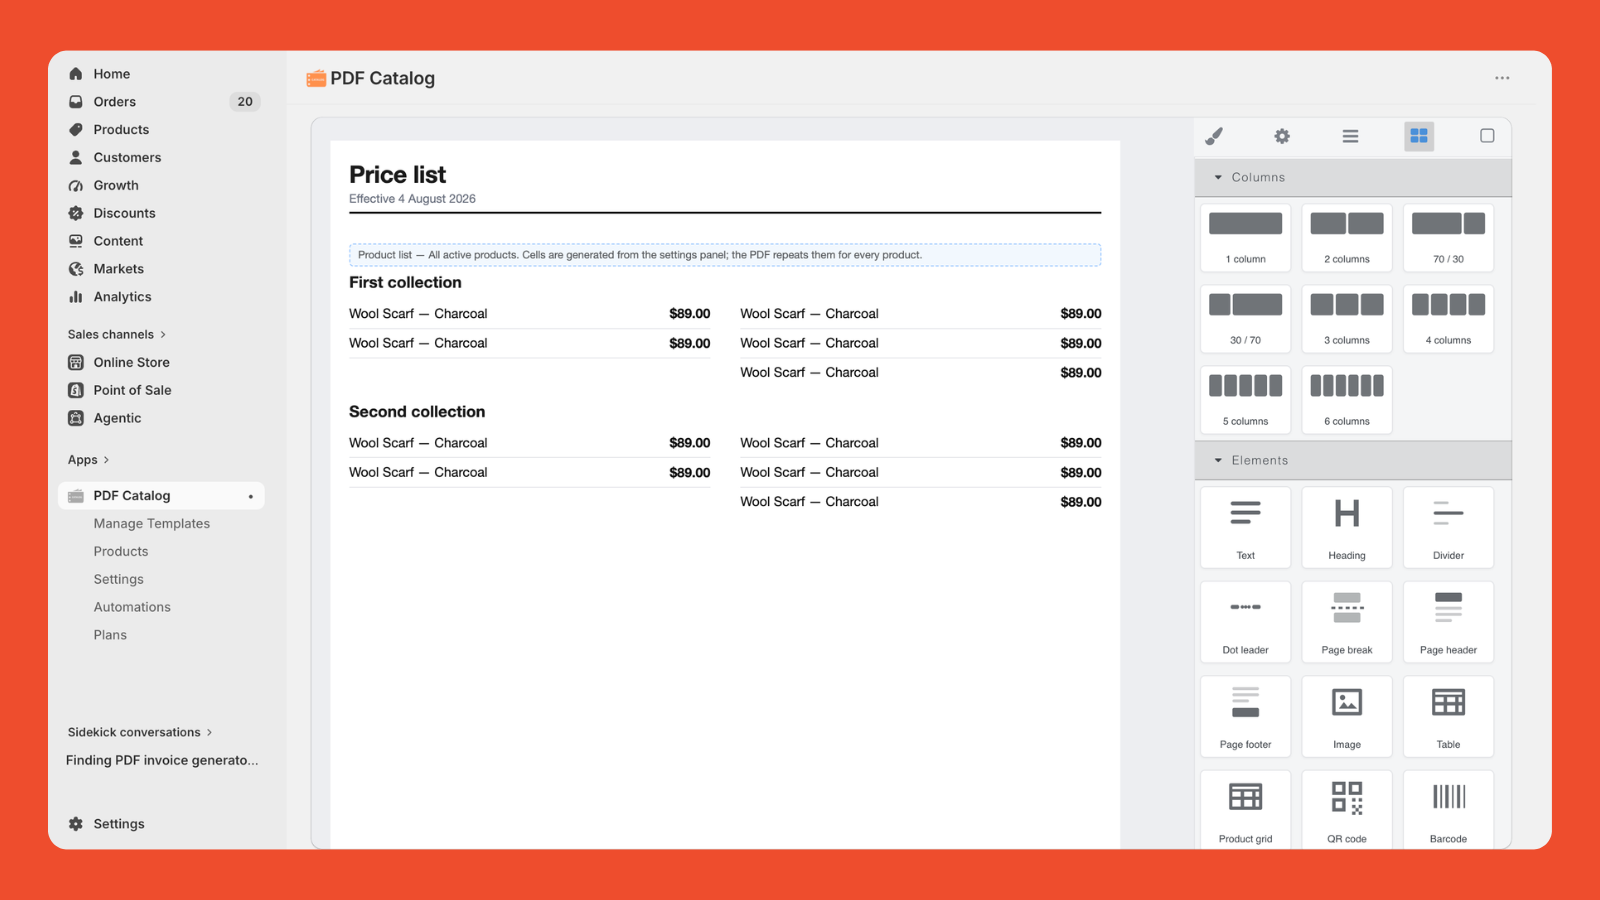Viewport: 1600px width, 900px height.
Task: Select the Price list title
Action: click(397, 175)
